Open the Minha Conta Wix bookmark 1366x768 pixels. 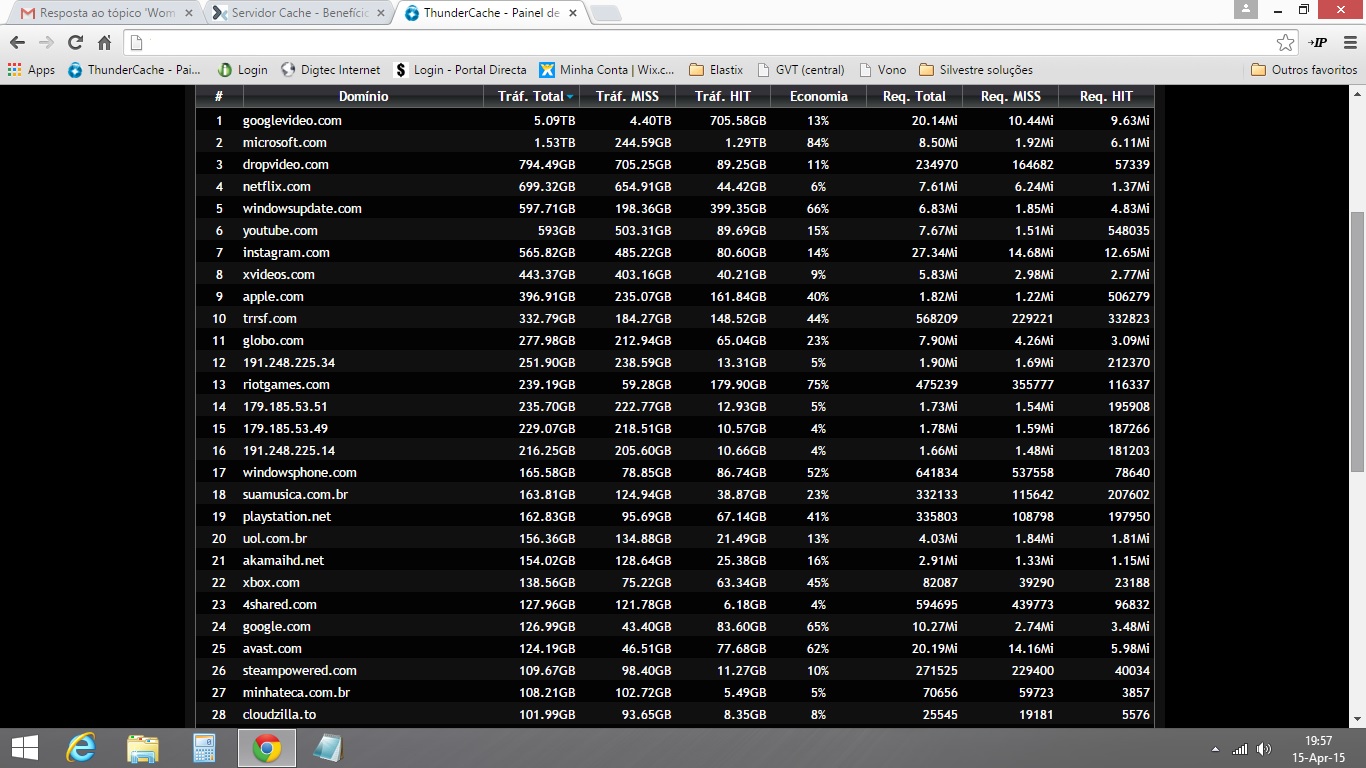click(607, 70)
